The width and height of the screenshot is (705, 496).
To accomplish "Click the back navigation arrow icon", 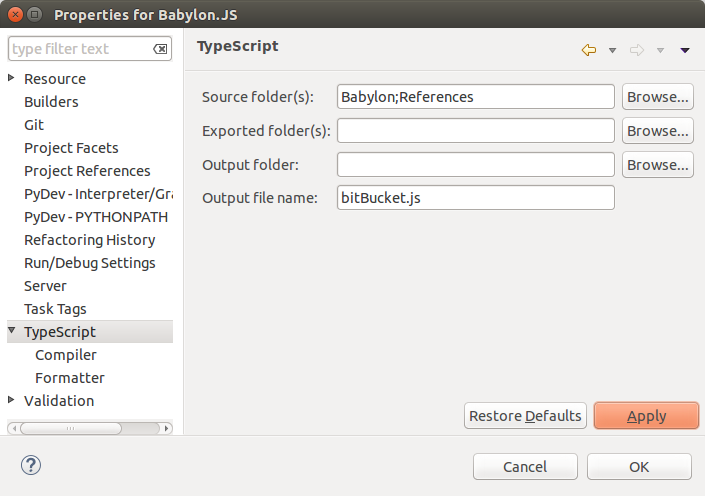I will coord(589,50).
